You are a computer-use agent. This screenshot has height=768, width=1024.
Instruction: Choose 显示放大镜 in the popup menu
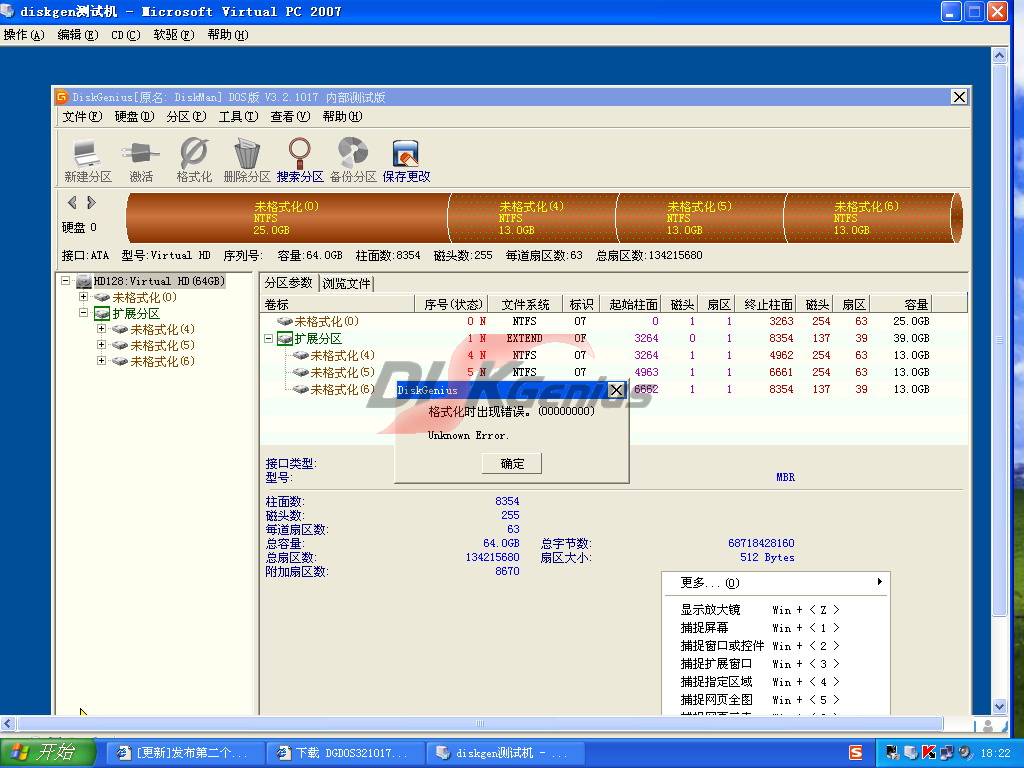(x=775, y=609)
